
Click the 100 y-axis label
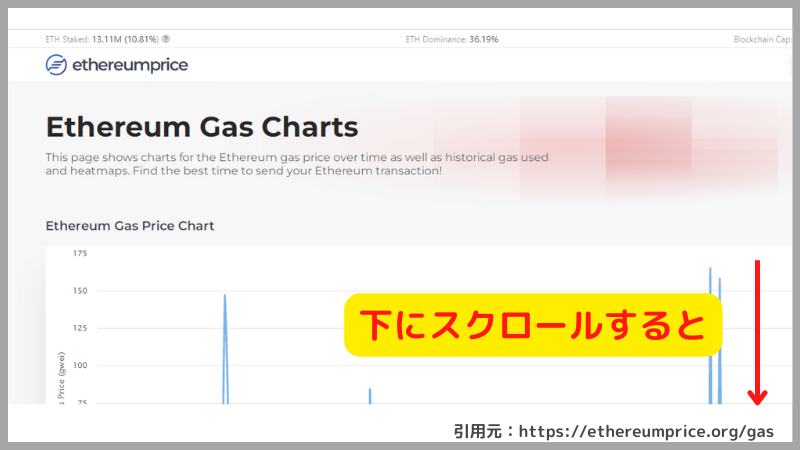click(x=80, y=365)
